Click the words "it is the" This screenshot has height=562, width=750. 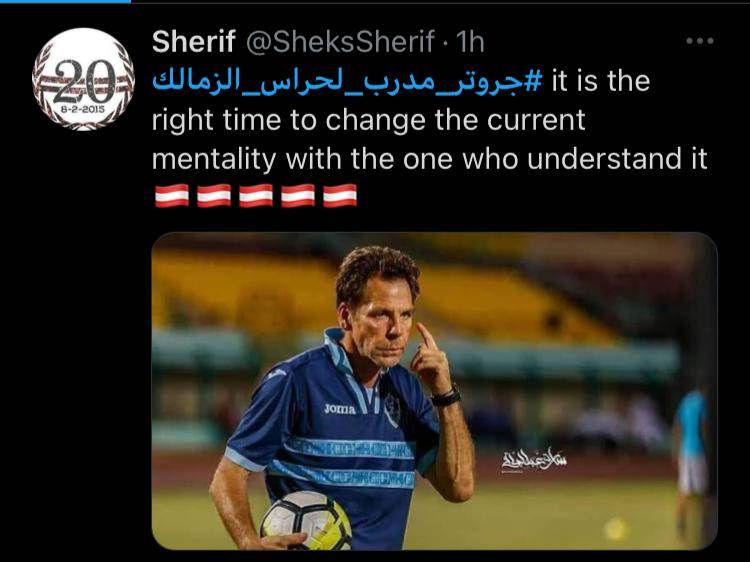click(x=601, y=81)
